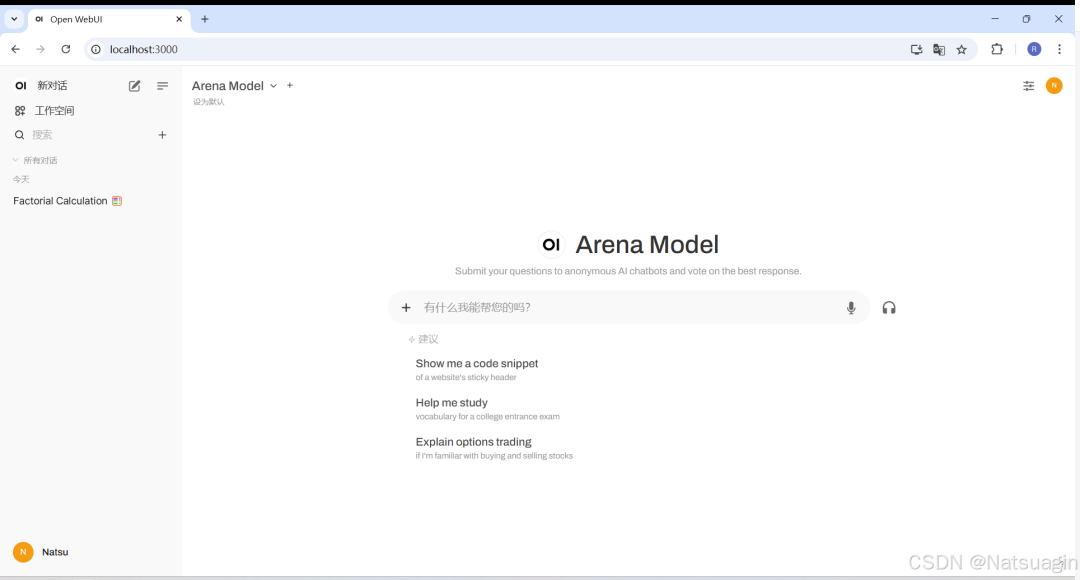Open user avatar menu at top right
The image size is (1080, 580).
[1054, 85]
